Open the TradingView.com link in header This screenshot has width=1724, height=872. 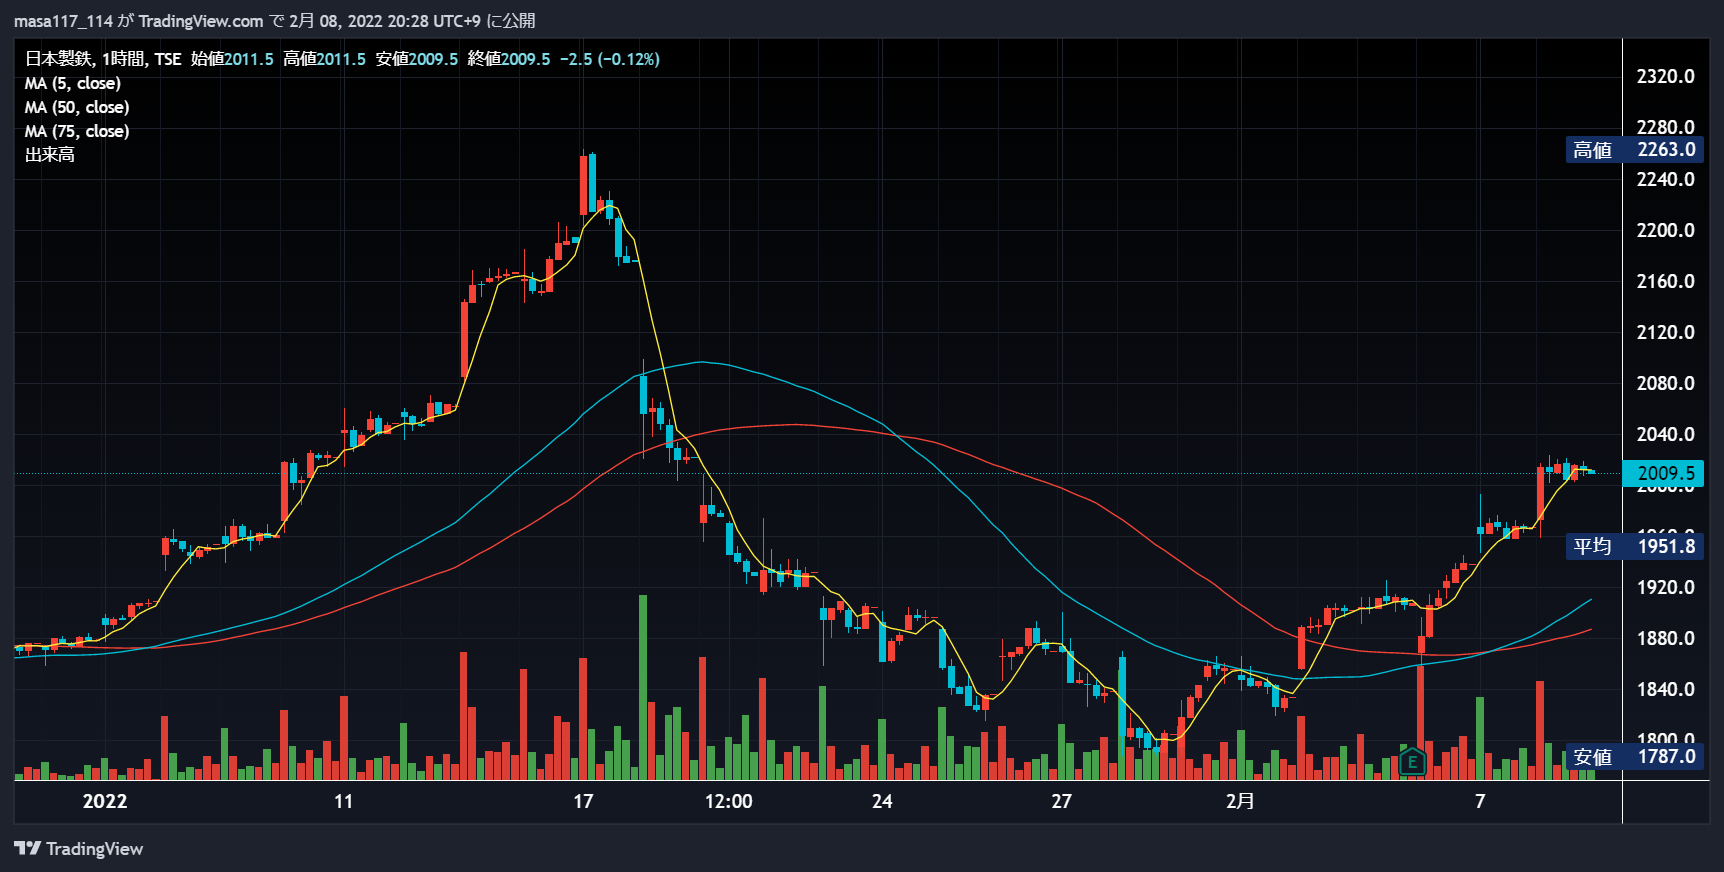(201, 21)
